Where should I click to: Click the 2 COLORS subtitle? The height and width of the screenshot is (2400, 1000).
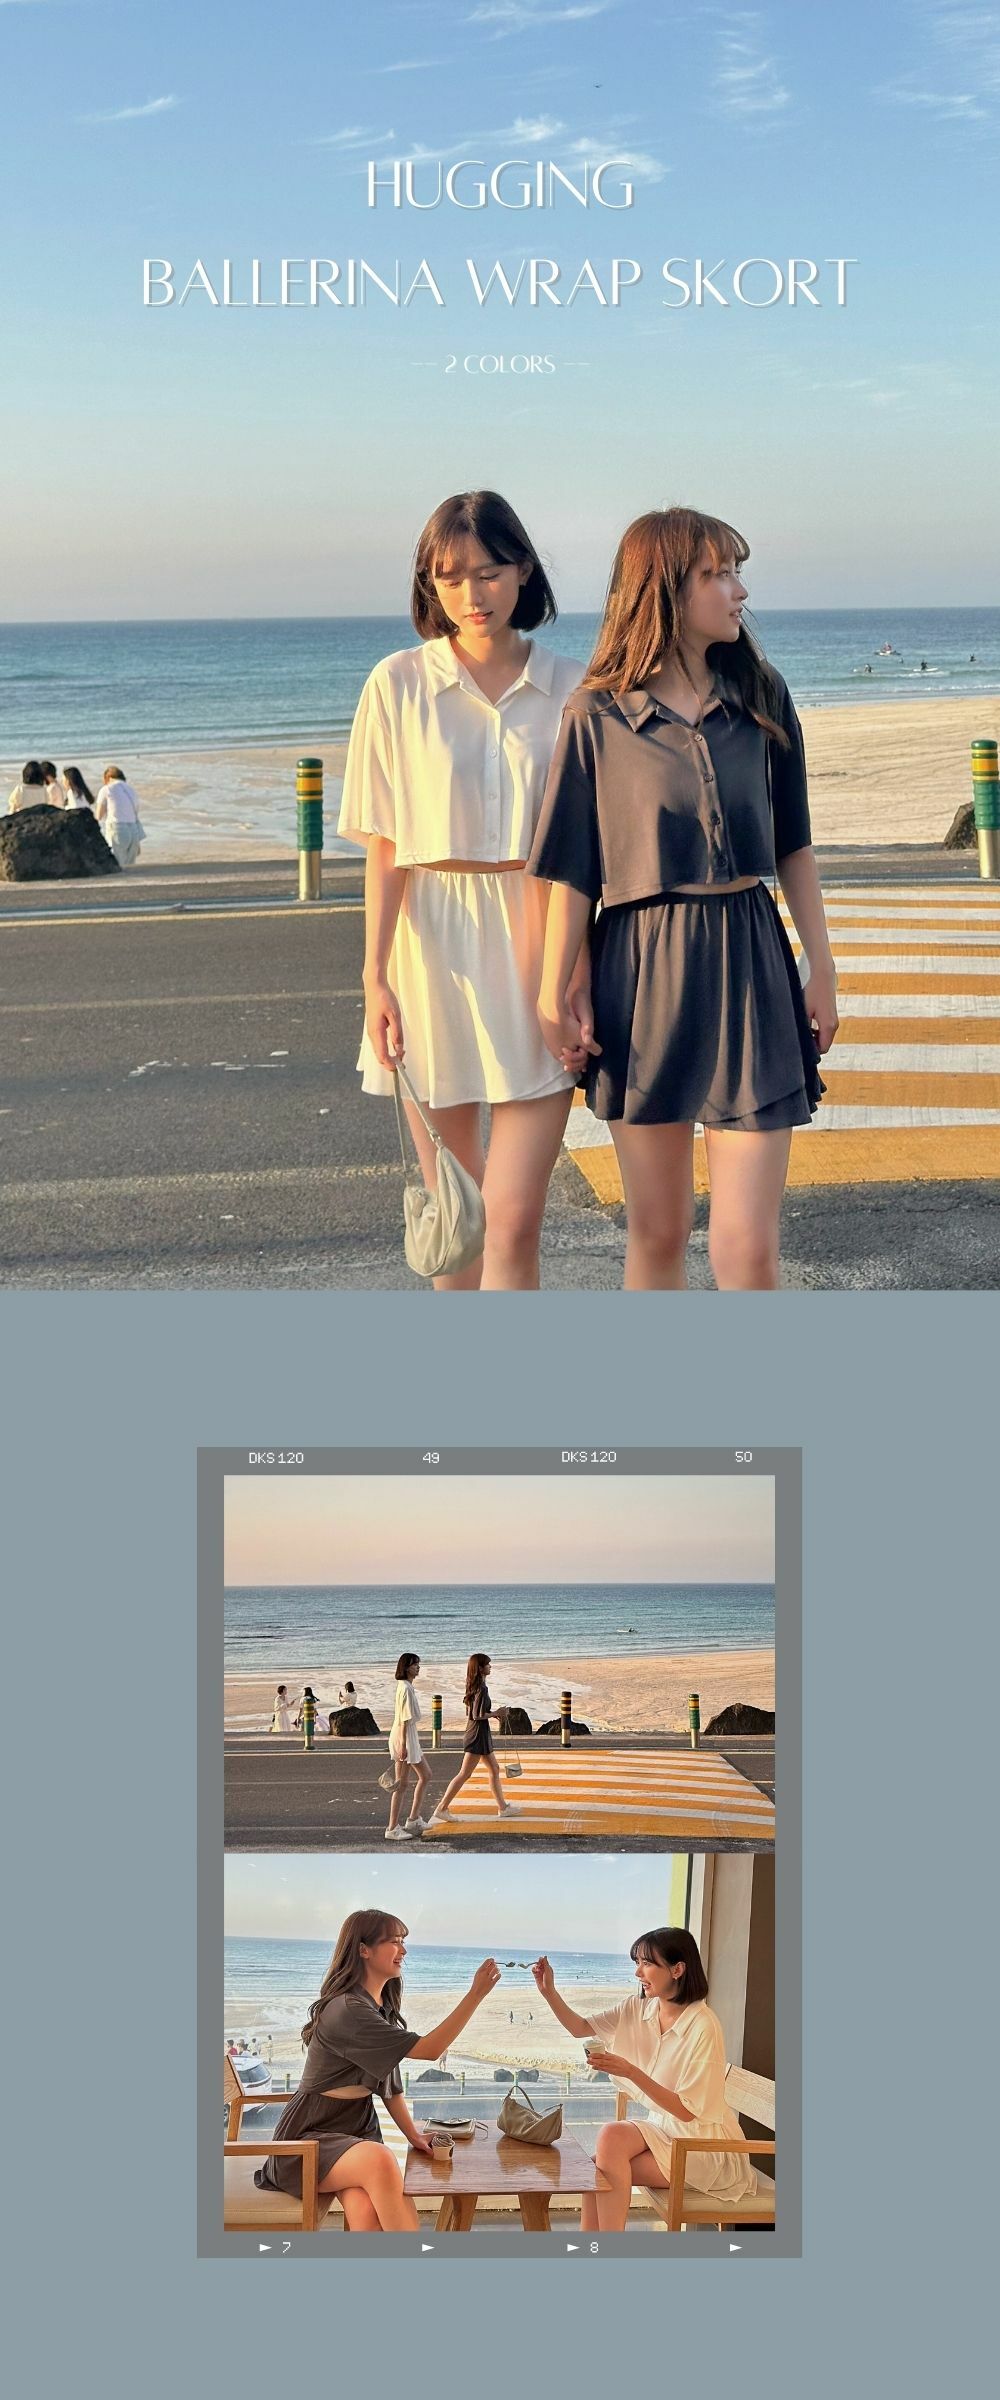tap(499, 365)
